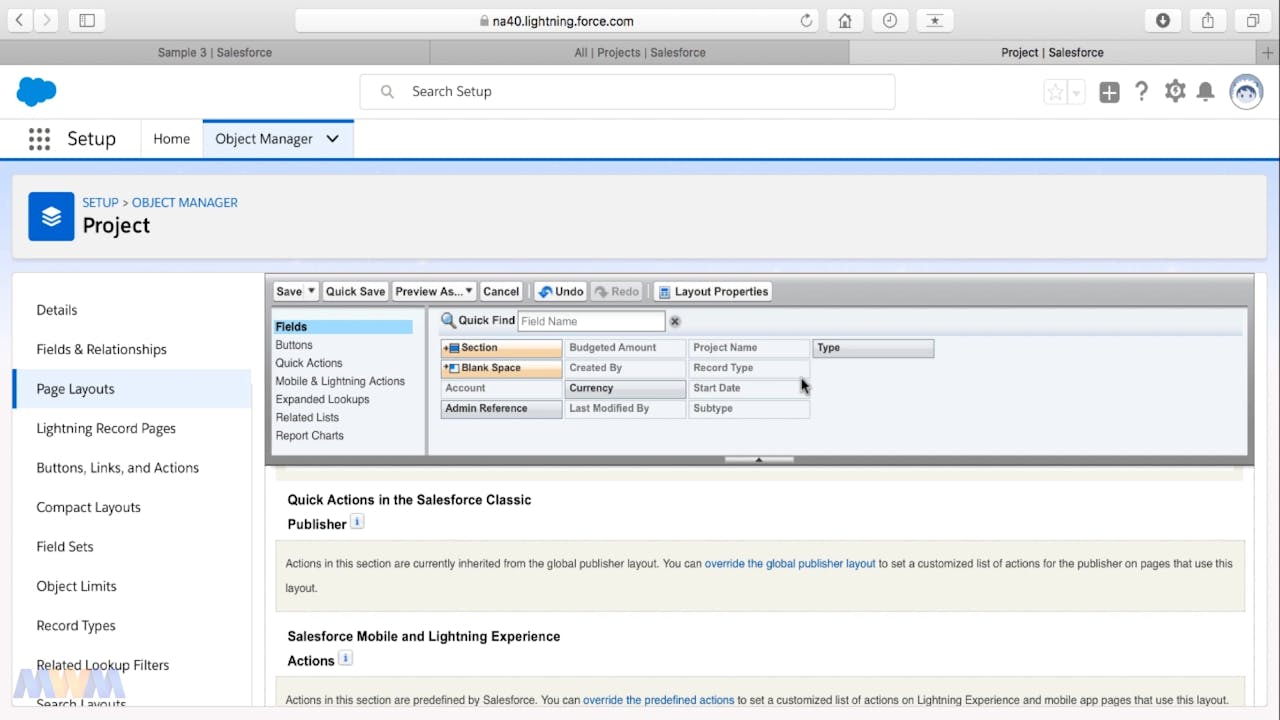Click the global actions plus icon
Screen dimensions: 1280x720
coord(1109,93)
